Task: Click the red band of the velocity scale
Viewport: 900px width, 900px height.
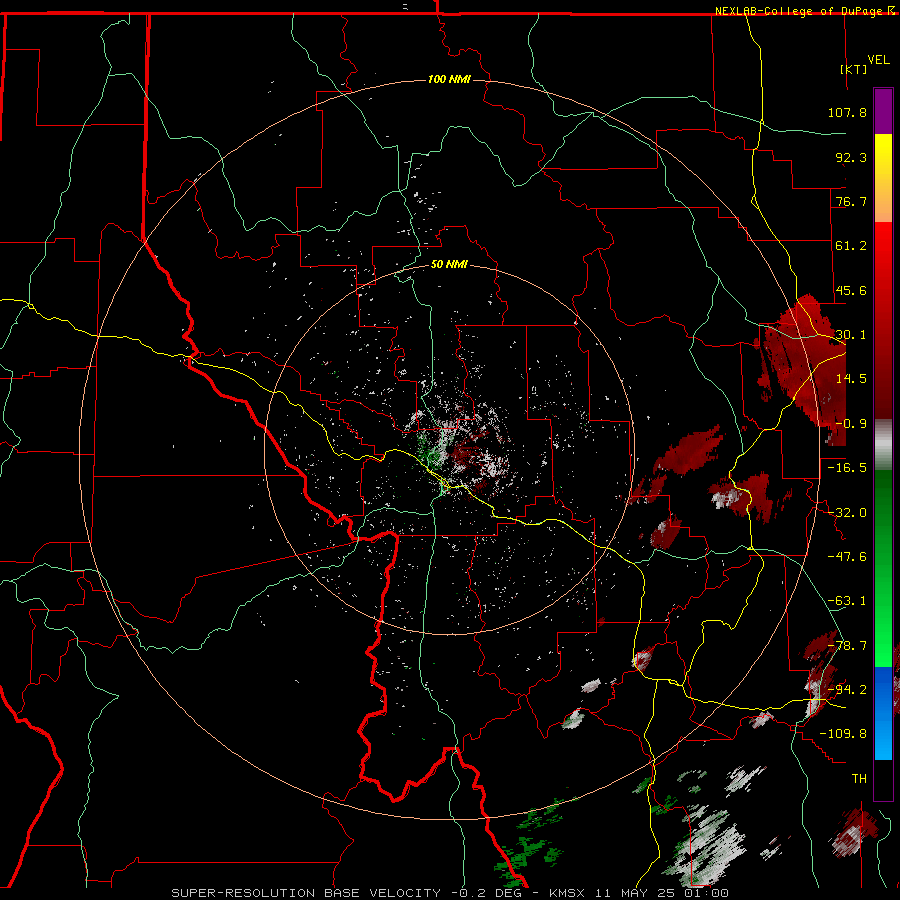Action: coord(883,320)
